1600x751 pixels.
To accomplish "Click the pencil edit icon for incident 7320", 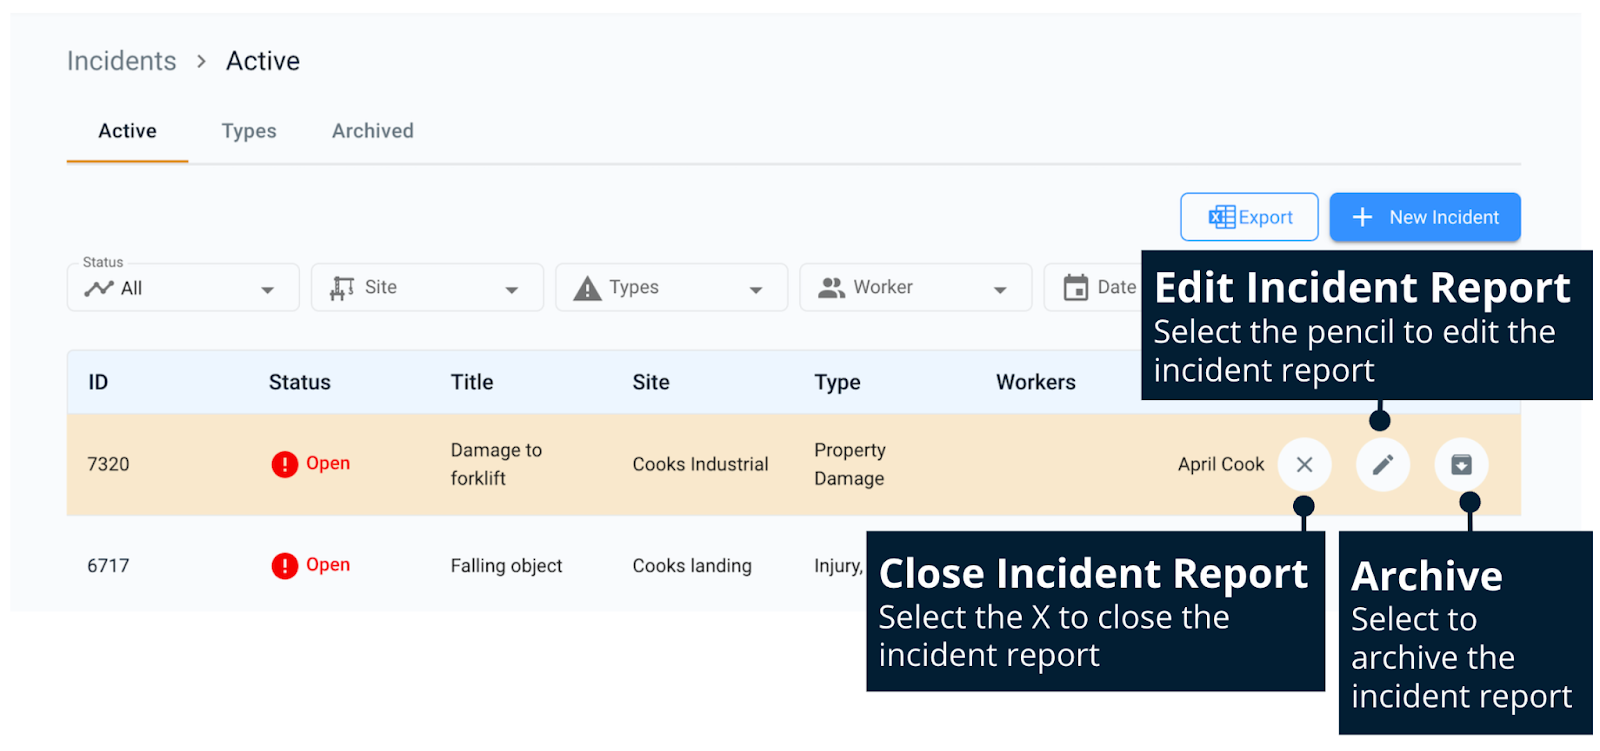I will (1382, 464).
